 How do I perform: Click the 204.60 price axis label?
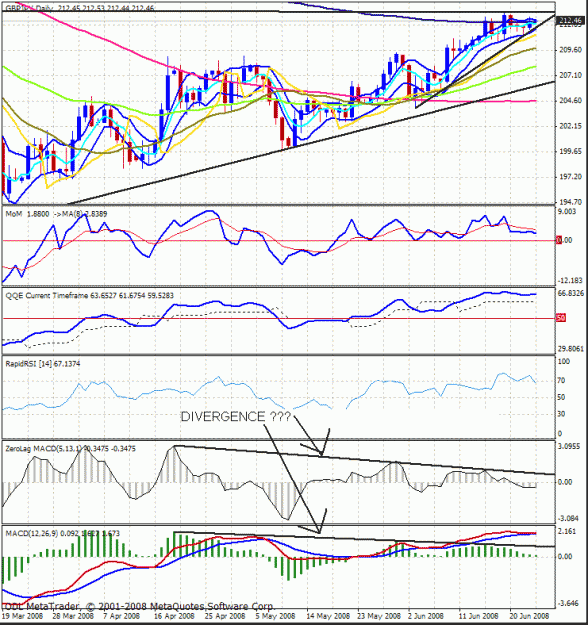tap(570, 100)
